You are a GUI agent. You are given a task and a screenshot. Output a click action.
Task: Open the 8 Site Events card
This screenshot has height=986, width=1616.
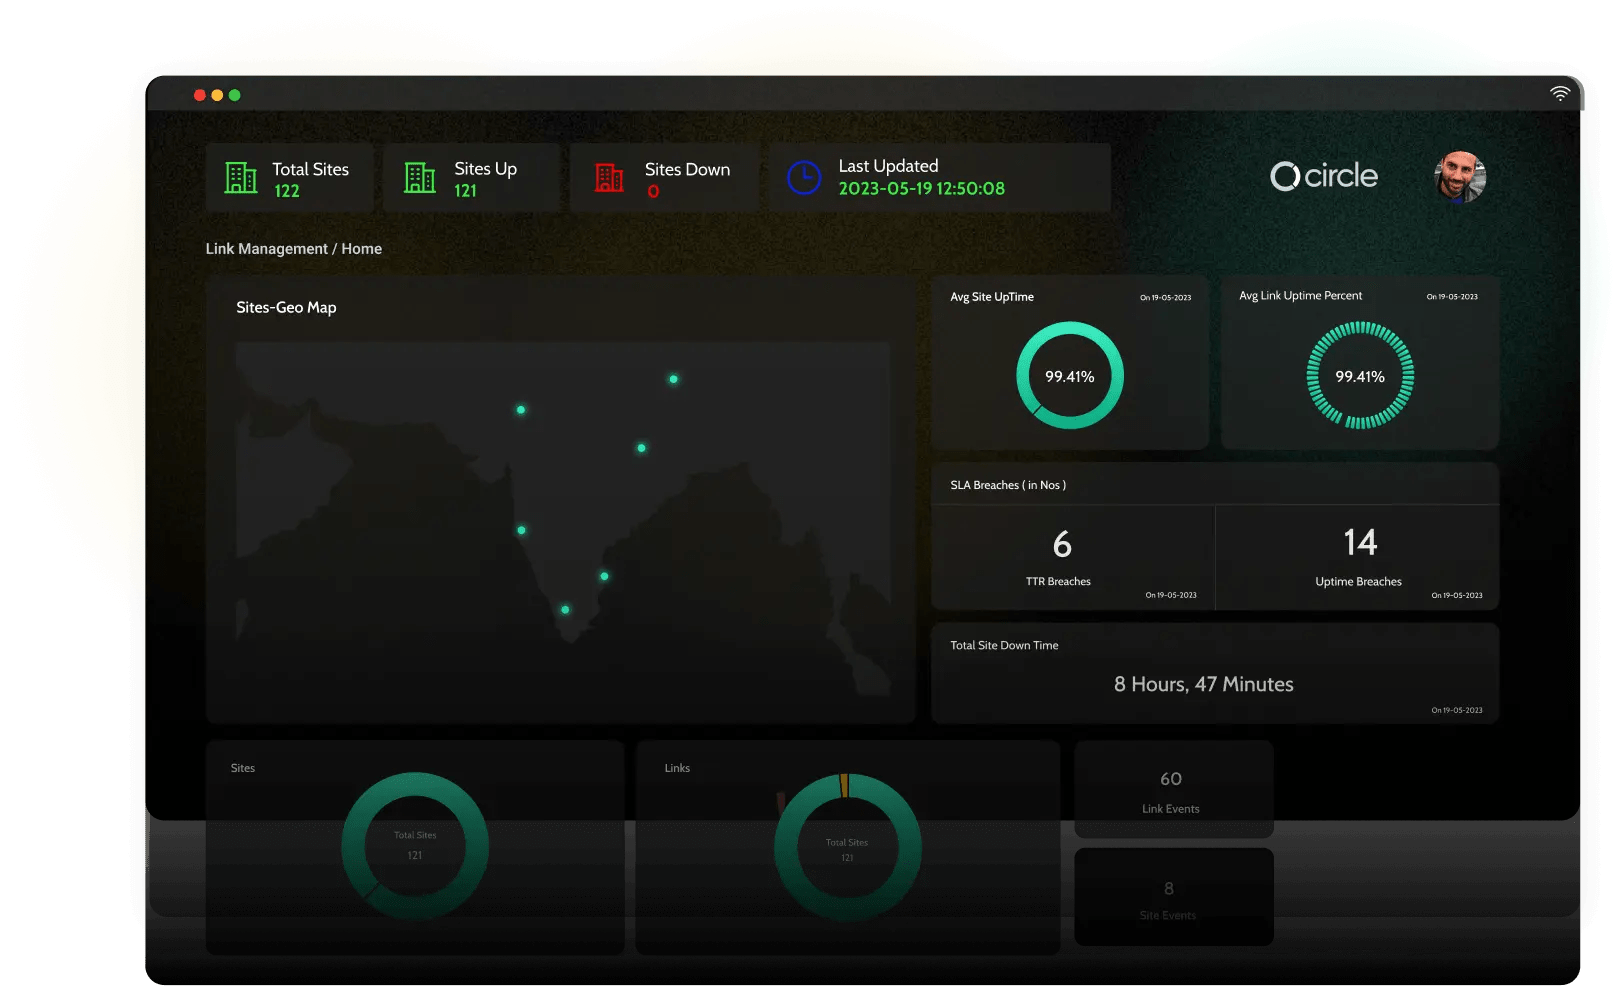1174,897
